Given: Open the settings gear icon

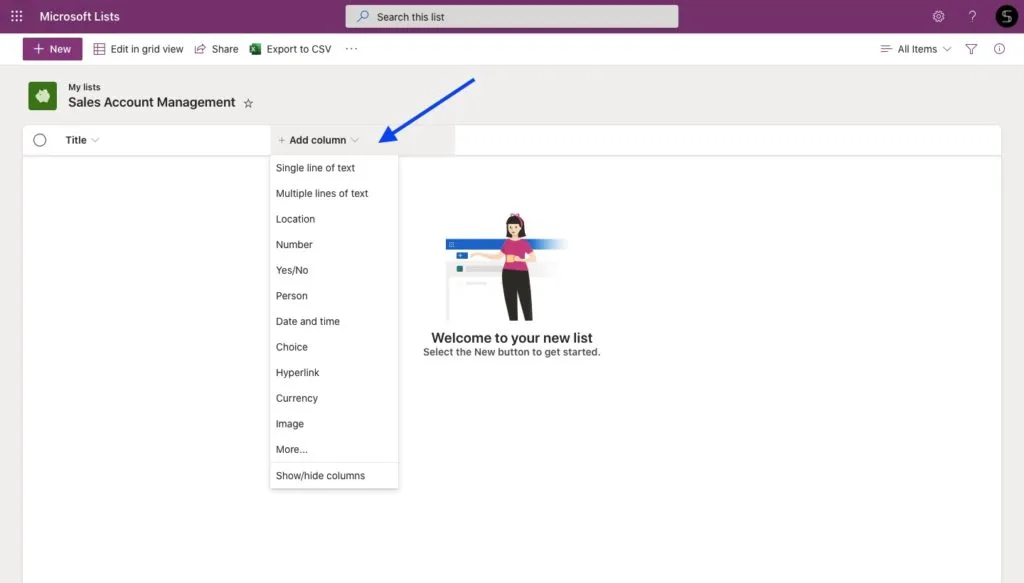Looking at the screenshot, I should [x=938, y=16].
